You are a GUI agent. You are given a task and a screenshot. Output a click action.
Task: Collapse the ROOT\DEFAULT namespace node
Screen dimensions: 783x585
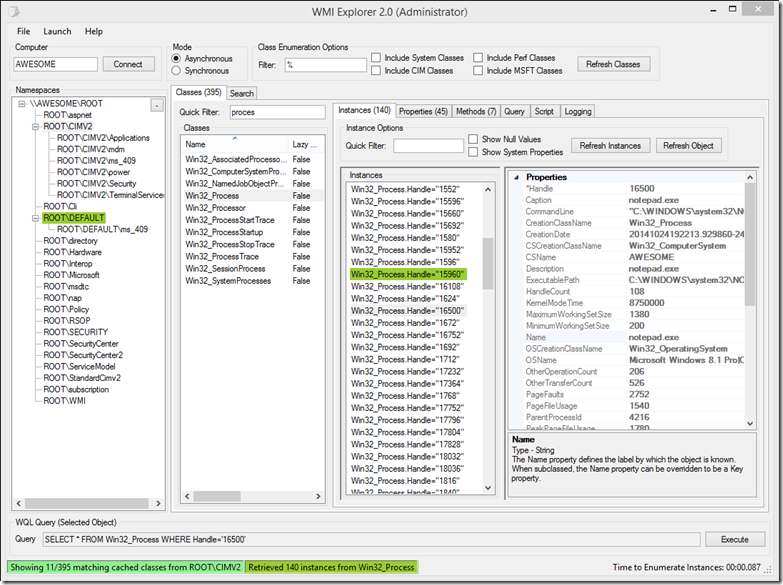35,218
